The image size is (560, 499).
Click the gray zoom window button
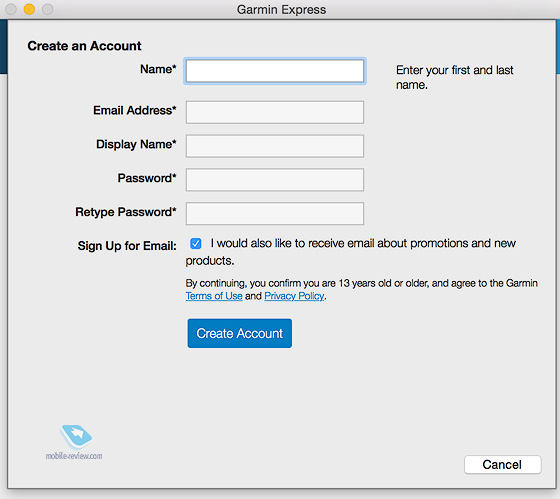[48, 9]
